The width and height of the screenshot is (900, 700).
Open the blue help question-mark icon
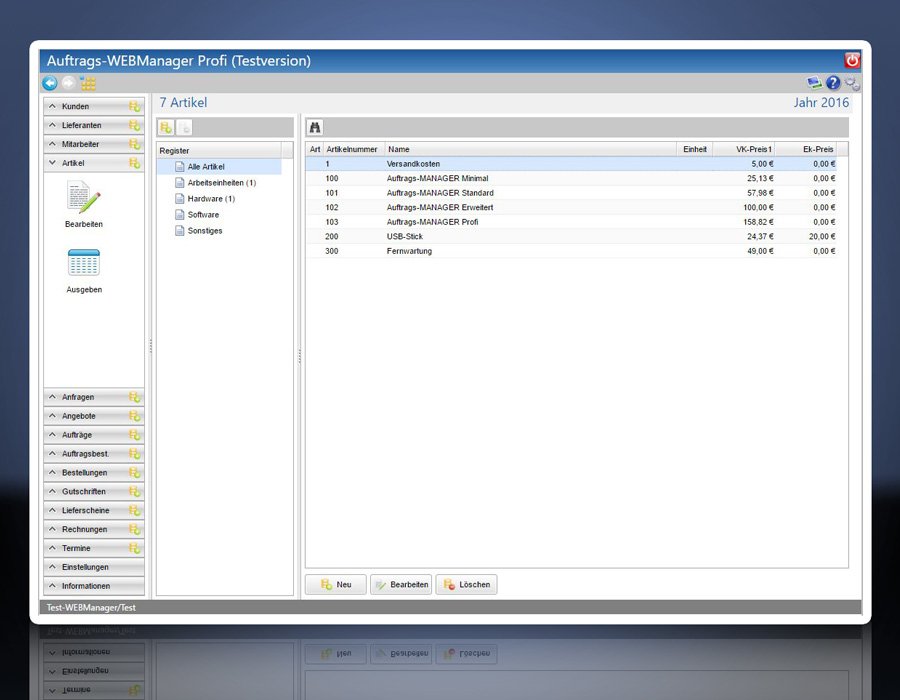point(833,83)
